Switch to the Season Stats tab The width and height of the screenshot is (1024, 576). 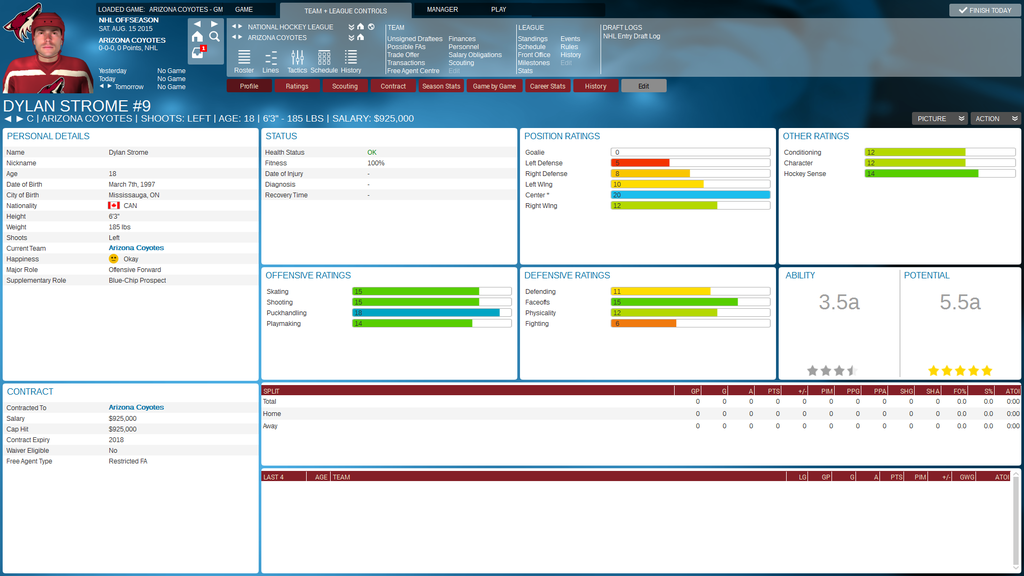point(441,86)
